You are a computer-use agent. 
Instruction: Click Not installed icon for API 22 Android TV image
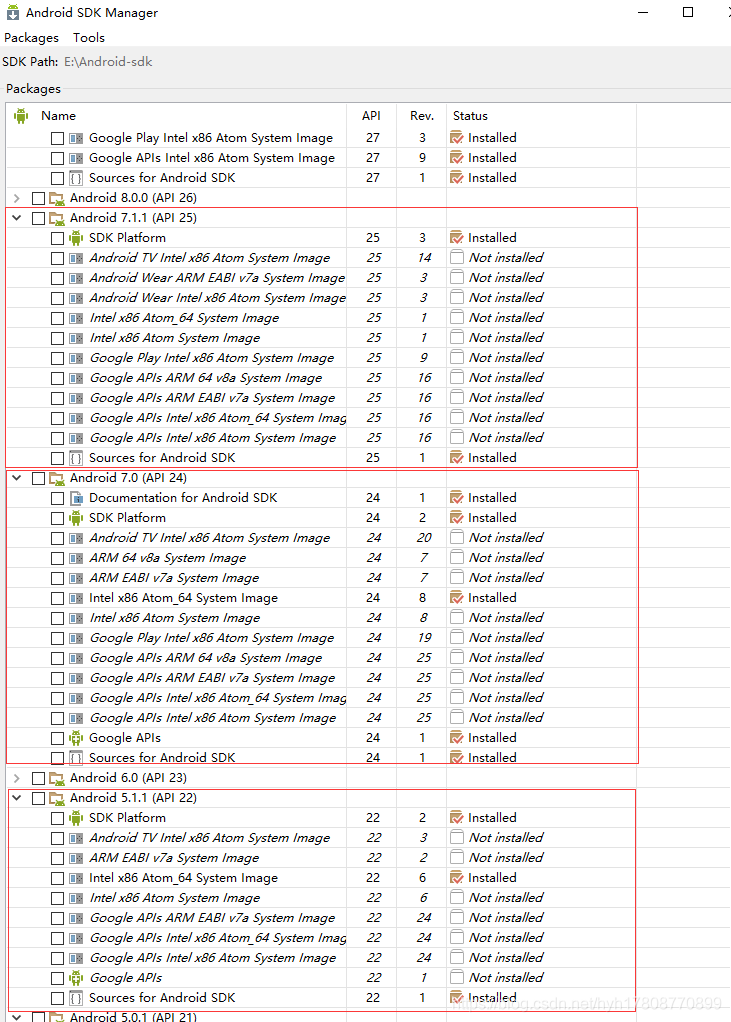pyautogui.click(x=457, y=838)
